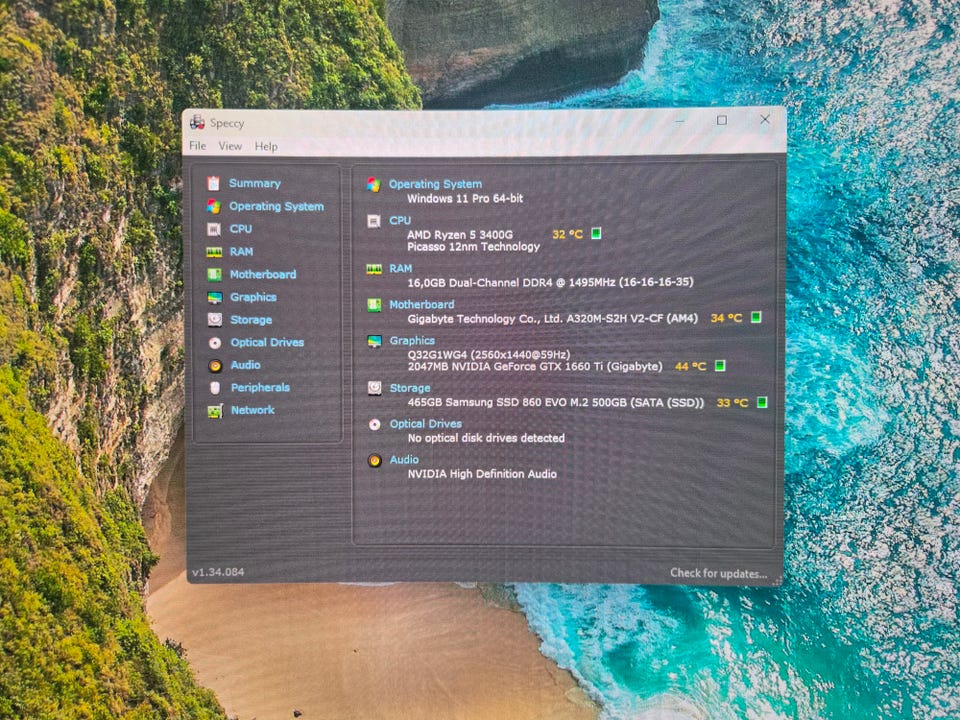Click the CPU temperature green indicator
This screenshot has height=720, width=960.
(x=596, y=233)
